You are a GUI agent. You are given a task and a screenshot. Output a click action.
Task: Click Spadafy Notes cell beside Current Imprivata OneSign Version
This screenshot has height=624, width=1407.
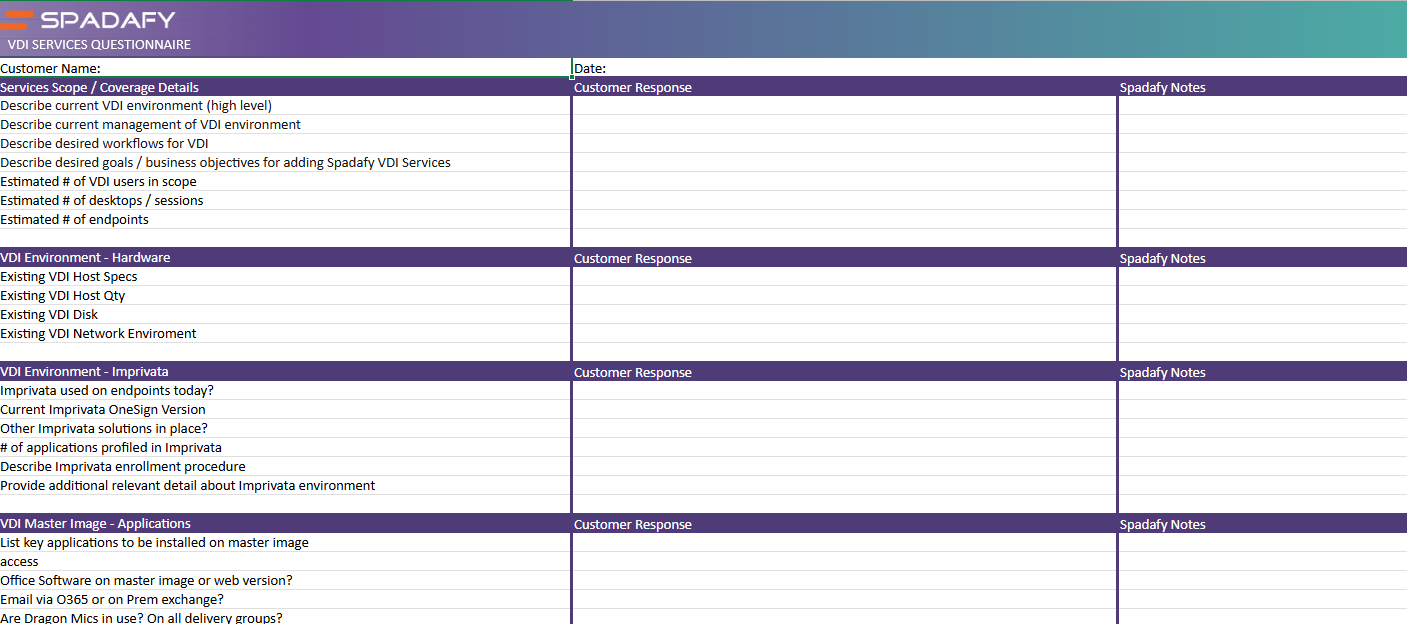pos(1263,409)
